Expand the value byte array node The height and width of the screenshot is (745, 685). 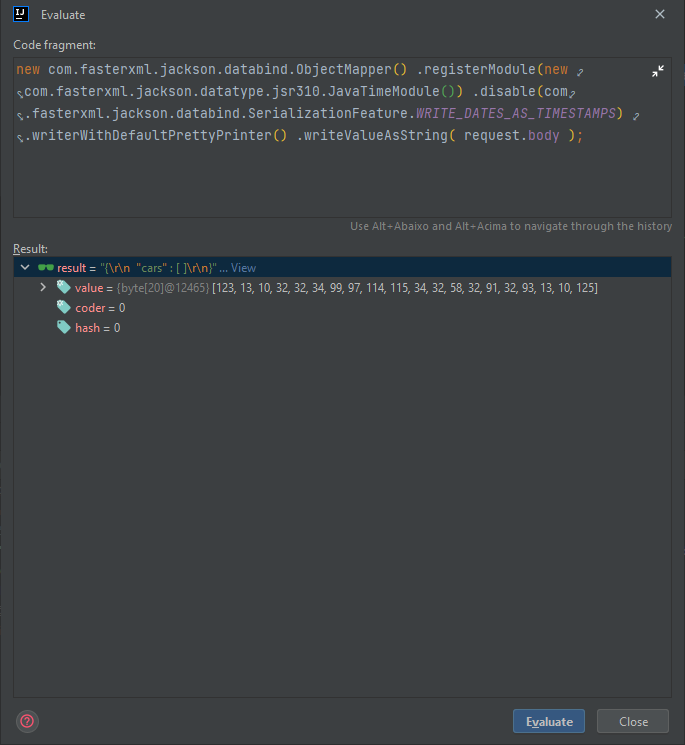click(43, 288)
